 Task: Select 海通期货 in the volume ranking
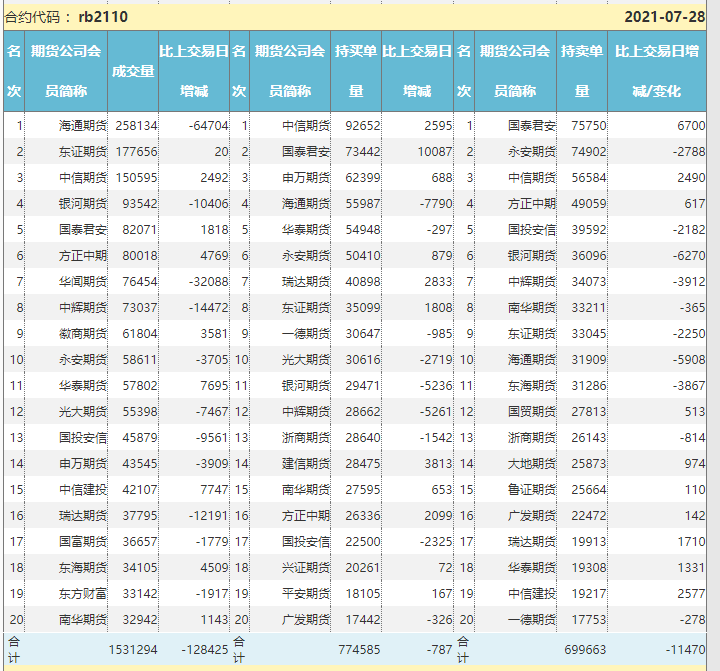(83, 125)
